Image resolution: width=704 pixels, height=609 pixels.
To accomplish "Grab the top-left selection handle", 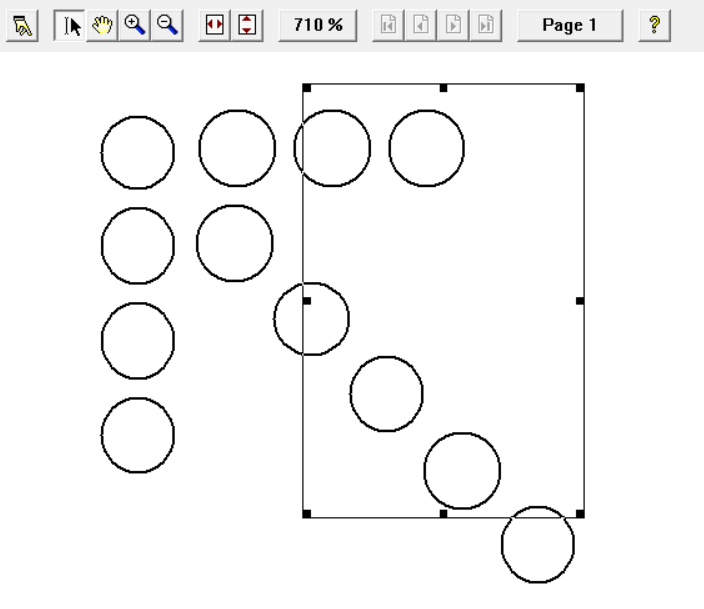I will click(307, 88).
